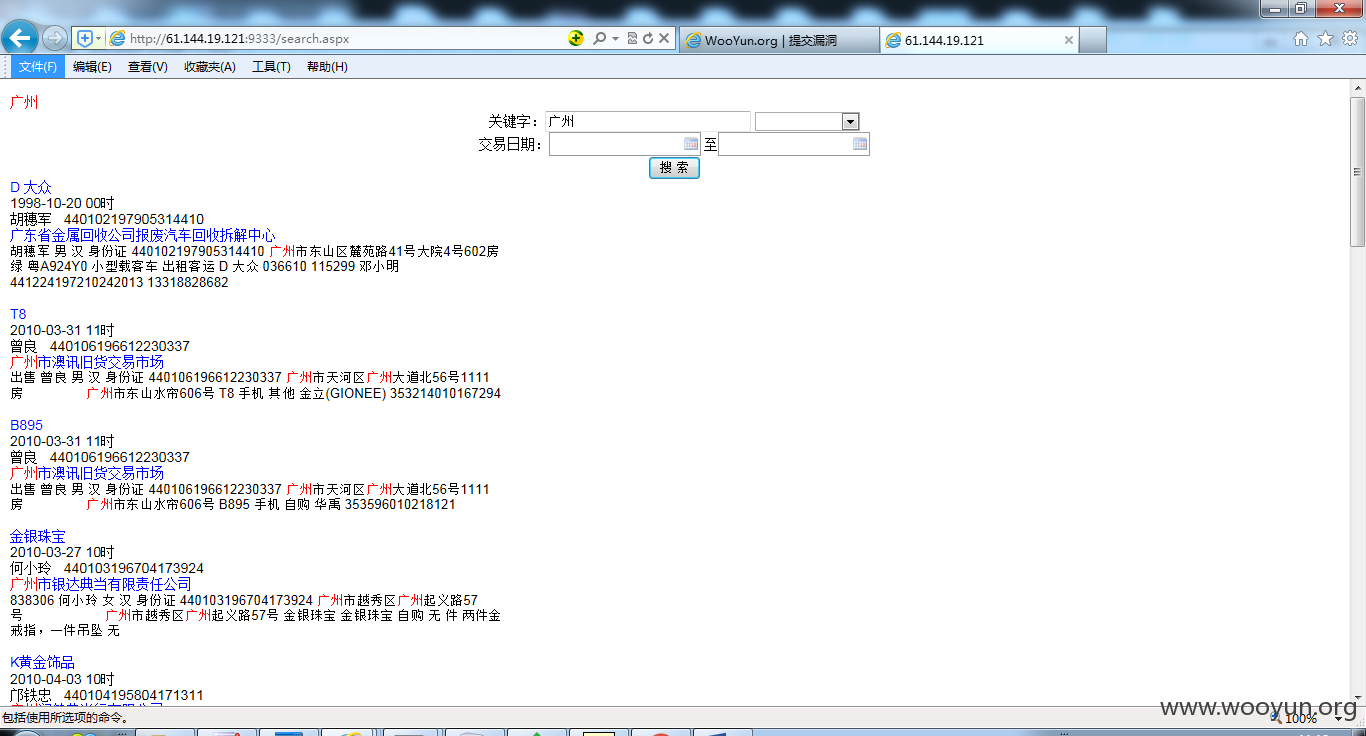Viewport: 1366px width, 736px height.
Task: Open 广州市银达典当有限责任公司 link
Action: point(100,584)
